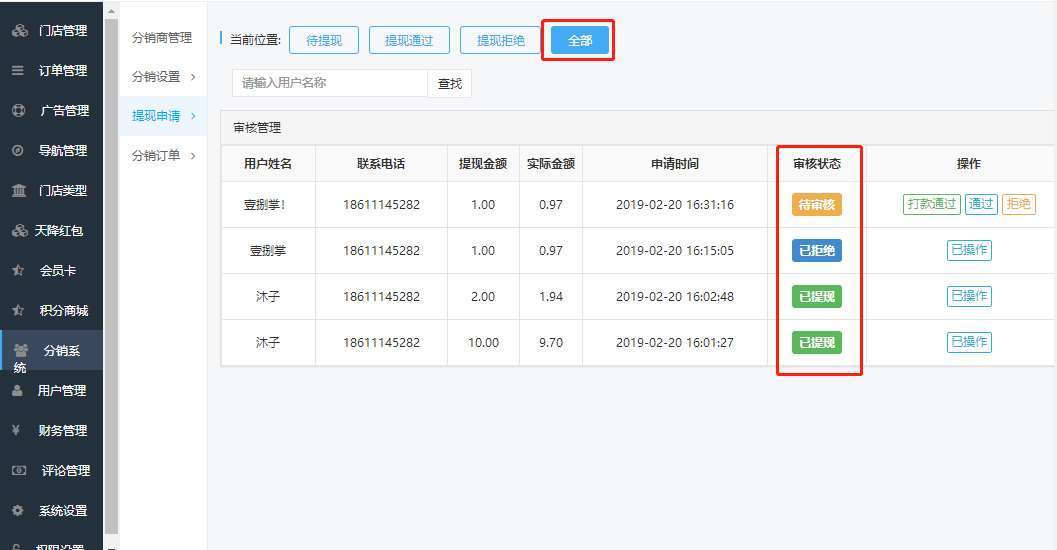Image resolution: width=1057 pixels, height=550 pixels.
Task: Click the 门店类型 bank building icon
Action: pos(19,190)
